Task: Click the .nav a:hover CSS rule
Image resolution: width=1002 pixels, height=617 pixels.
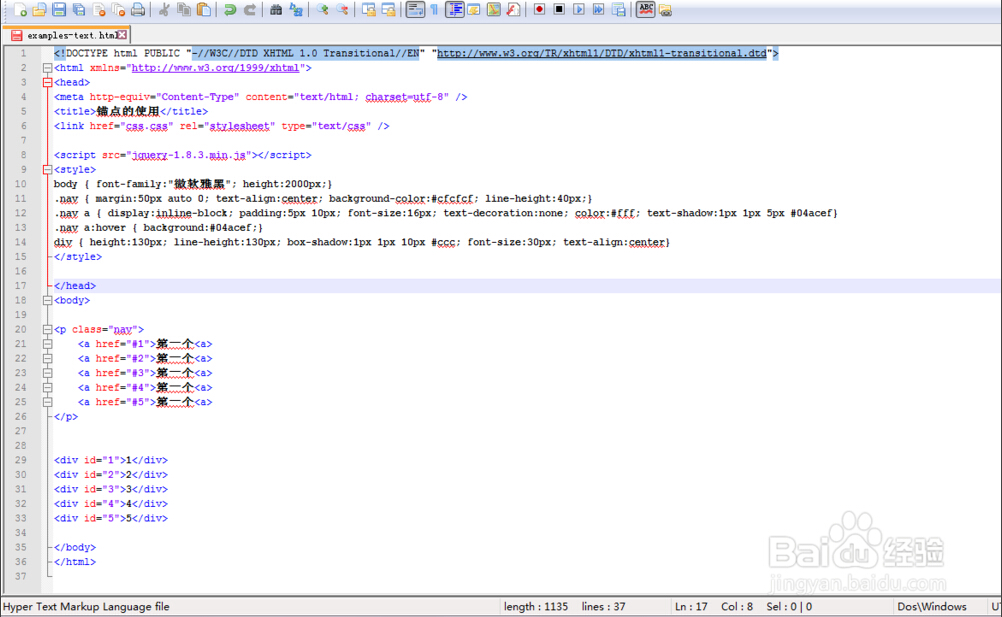Action: tap(158, 227)
